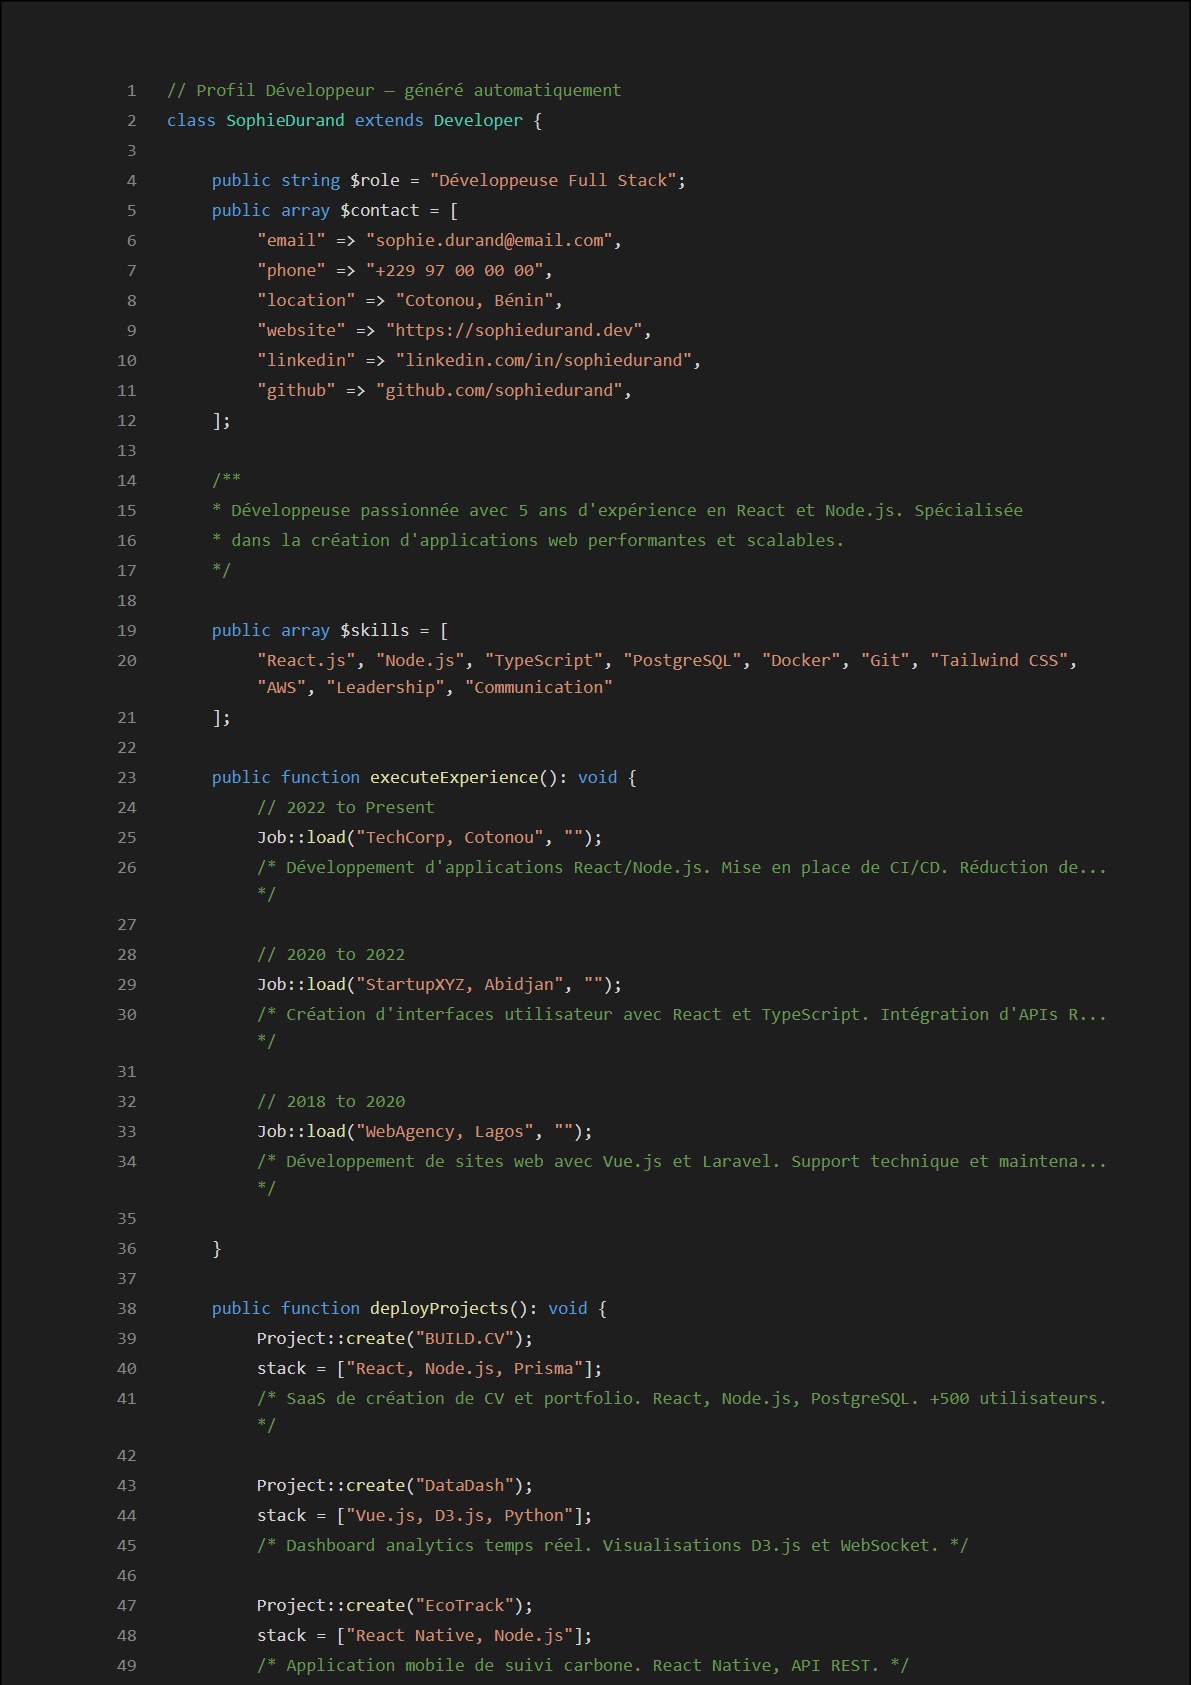Click the "phone" array key
1191x1685 pixels.
pyautogui.click(x=291, y=270)
